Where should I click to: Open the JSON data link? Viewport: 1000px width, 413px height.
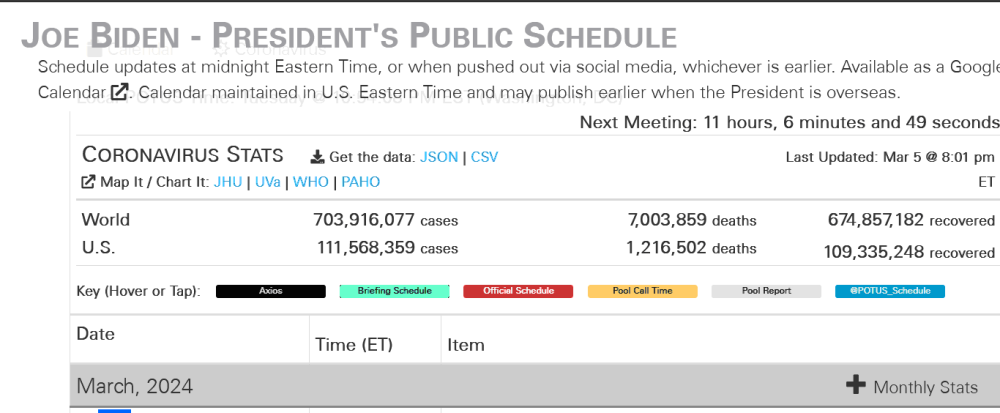click(439, 157)
